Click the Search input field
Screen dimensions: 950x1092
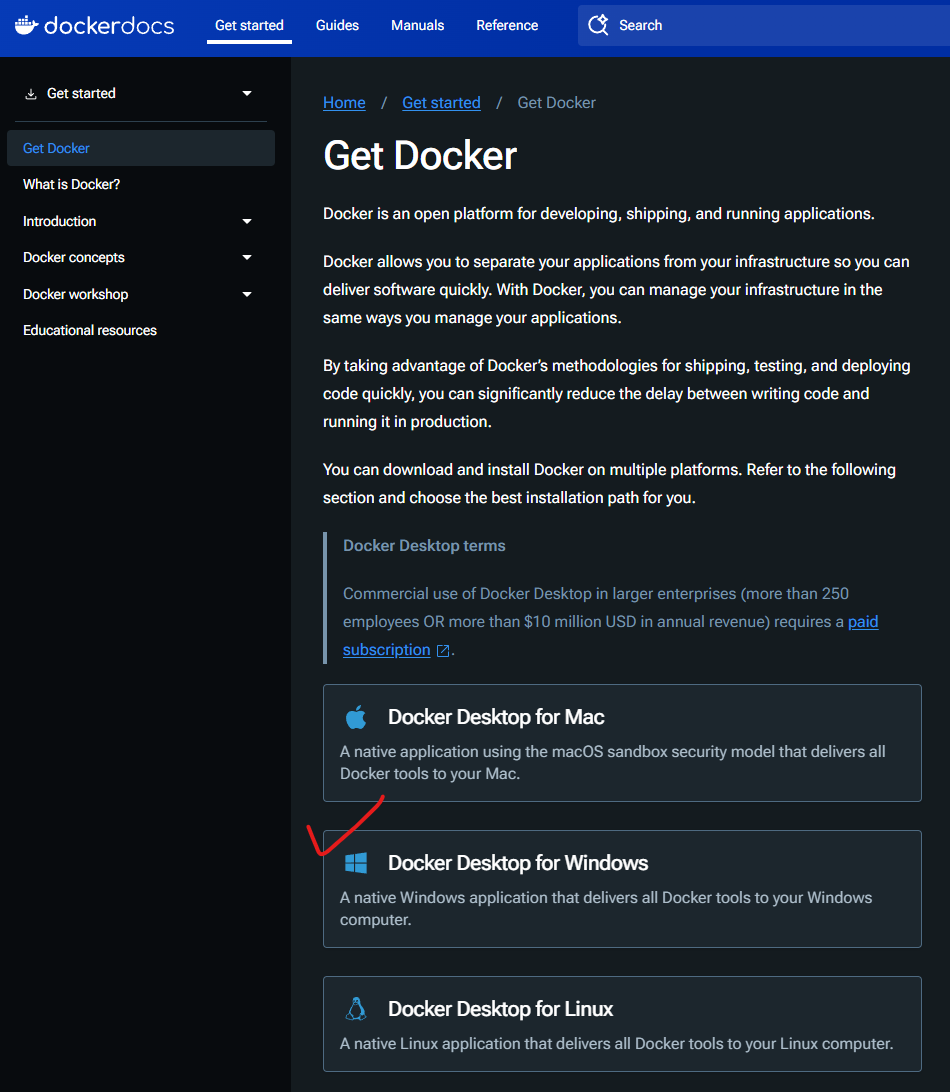tap(763, 25)
